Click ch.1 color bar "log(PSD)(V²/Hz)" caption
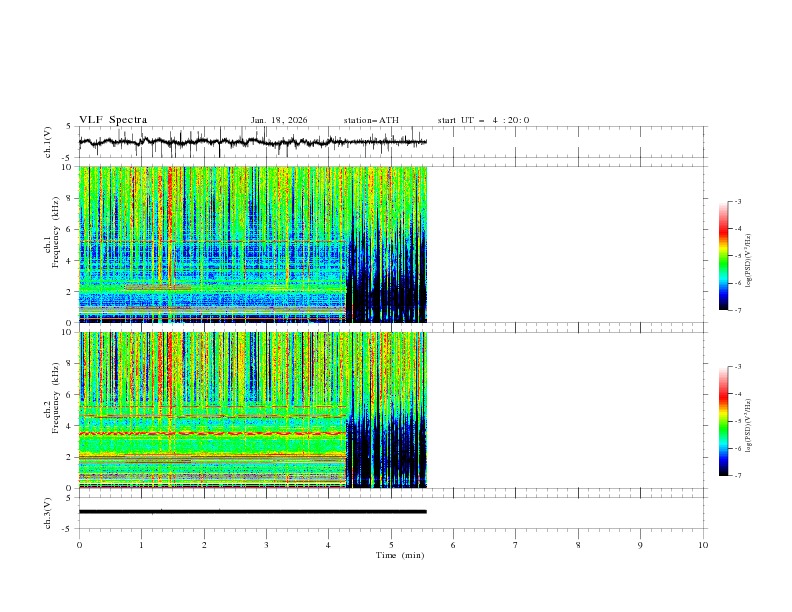The image size is (792, 612). coord(748,261)
